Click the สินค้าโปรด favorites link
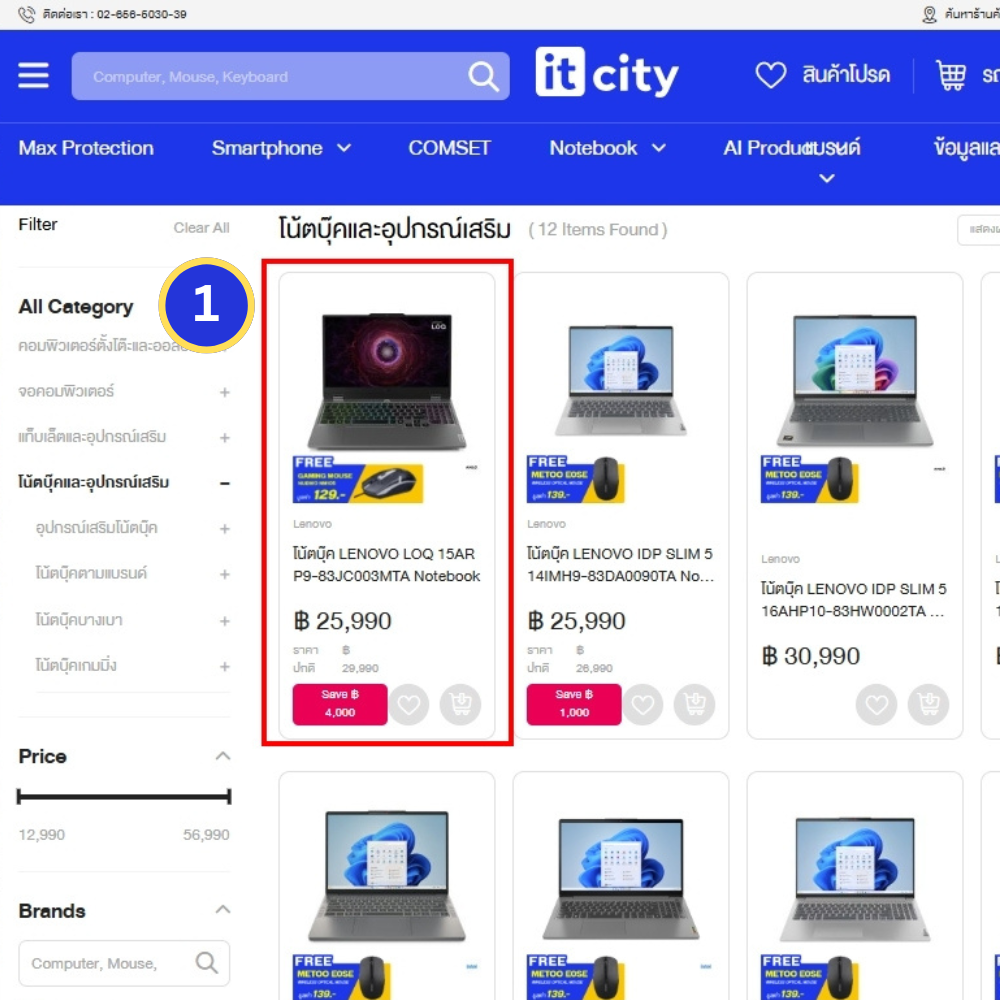Image resolution: width=1000 pixels, height=1000 pixels. click(x=846, y=75)
